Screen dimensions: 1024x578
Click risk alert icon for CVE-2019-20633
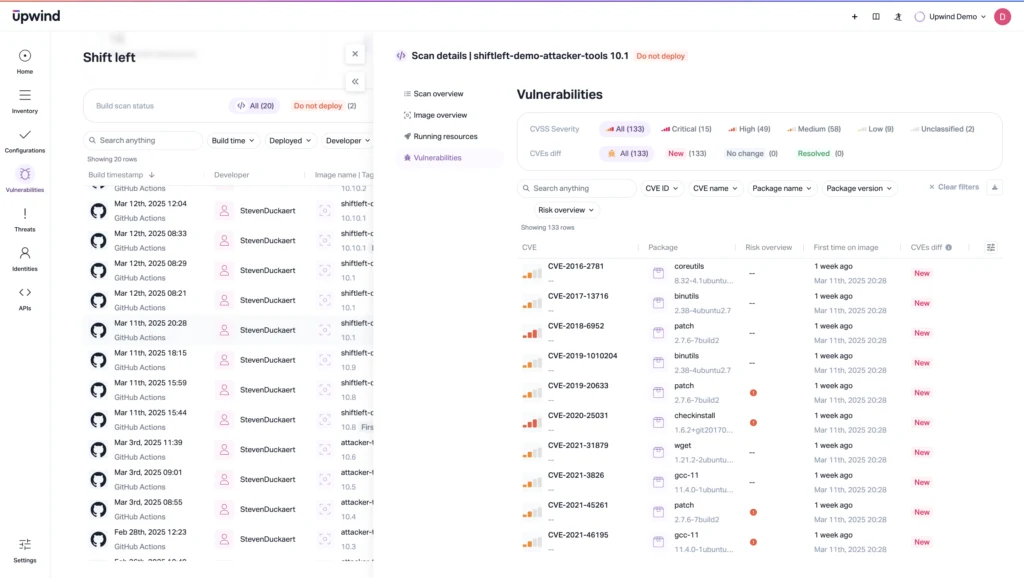pos(753,393)
